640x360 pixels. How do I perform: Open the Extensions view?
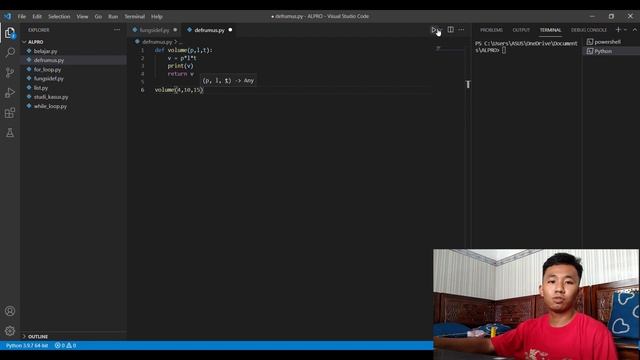(x=10, y=113)
